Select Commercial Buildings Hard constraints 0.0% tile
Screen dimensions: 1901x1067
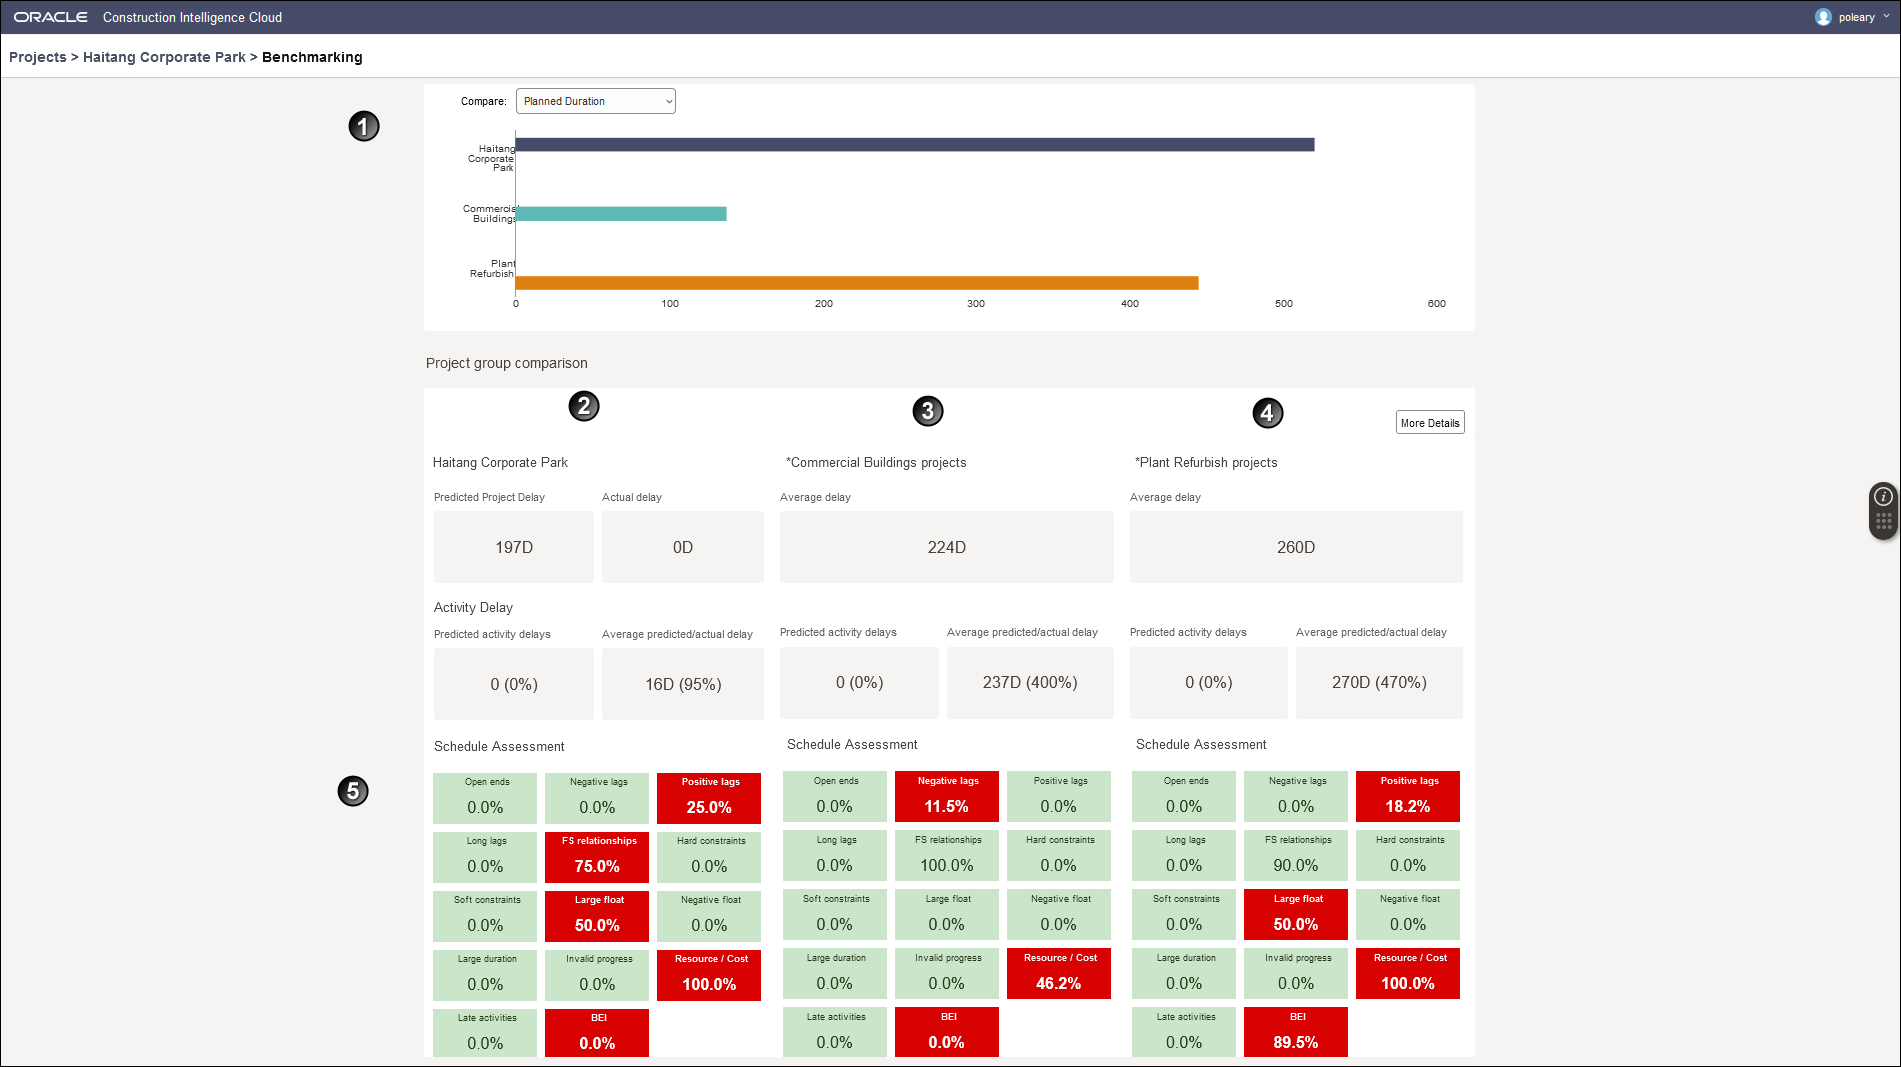1058,856
